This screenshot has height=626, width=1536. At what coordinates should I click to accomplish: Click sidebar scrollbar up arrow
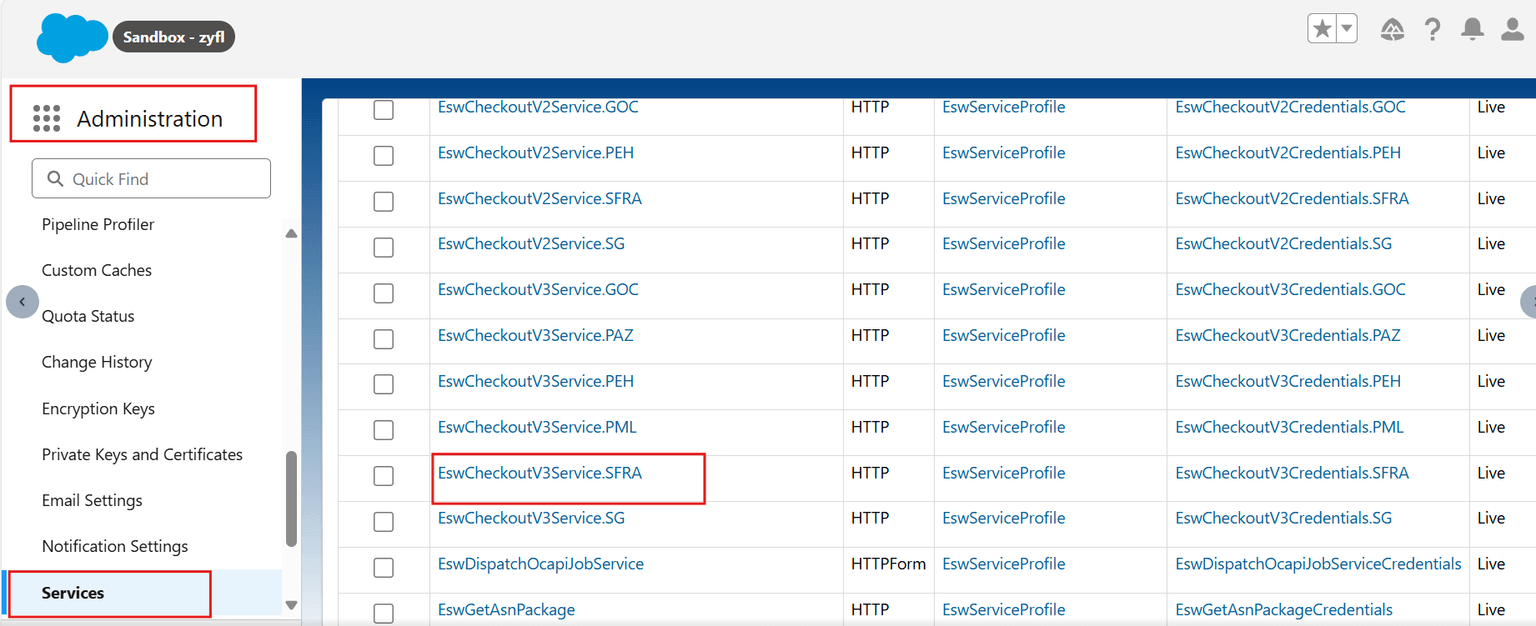291,234
